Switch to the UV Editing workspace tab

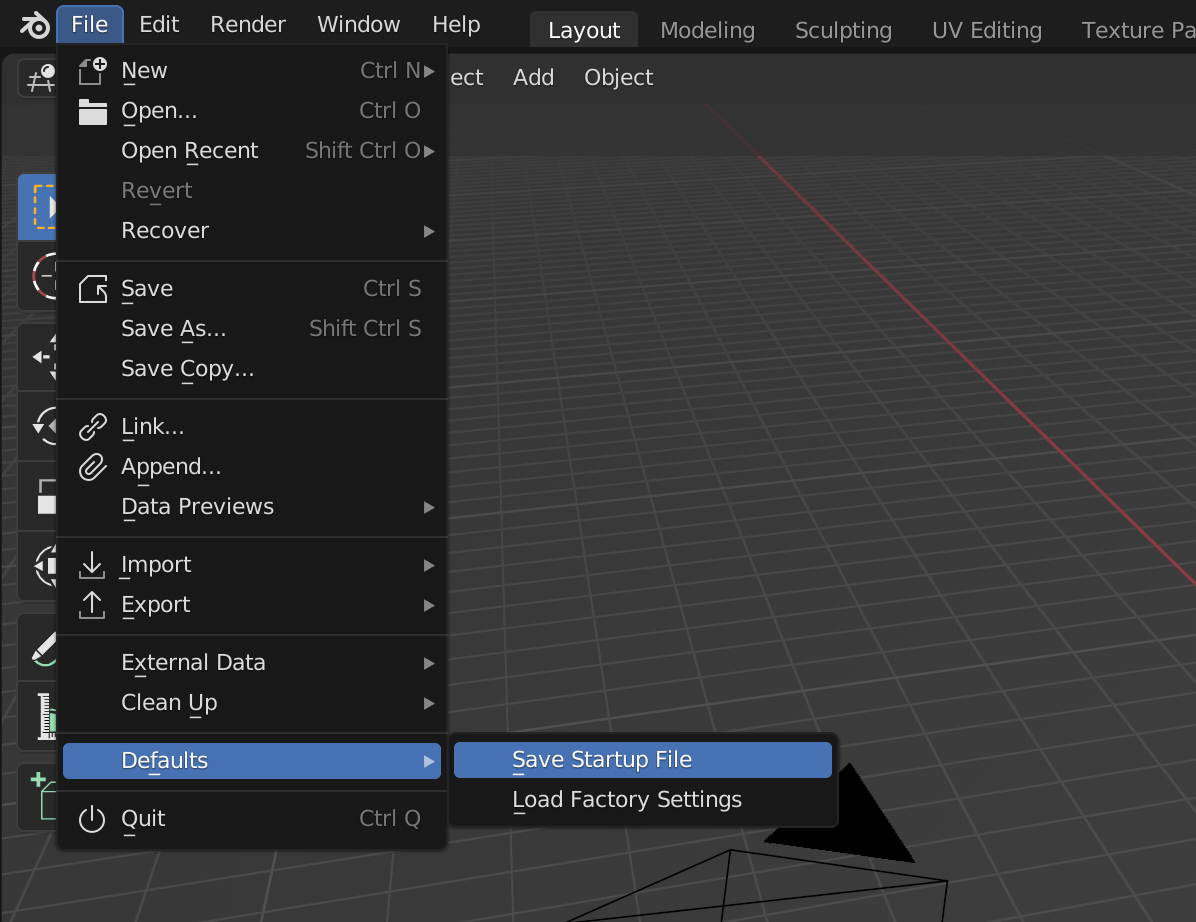(987, 31)
